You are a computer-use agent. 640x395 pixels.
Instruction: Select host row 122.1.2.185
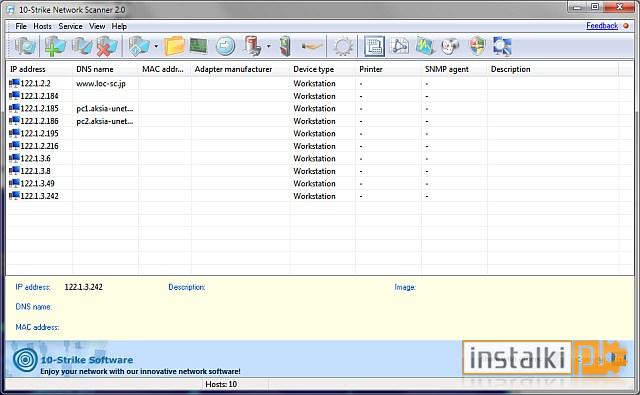pos(320,109)
